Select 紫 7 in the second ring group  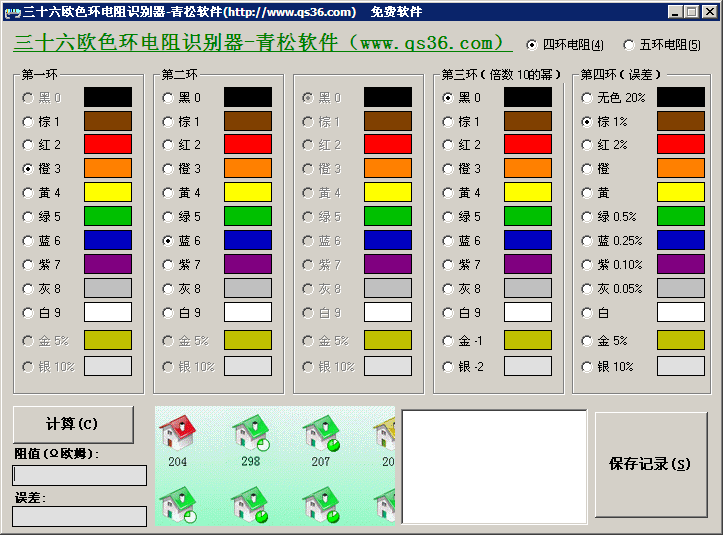click(182, 265)
